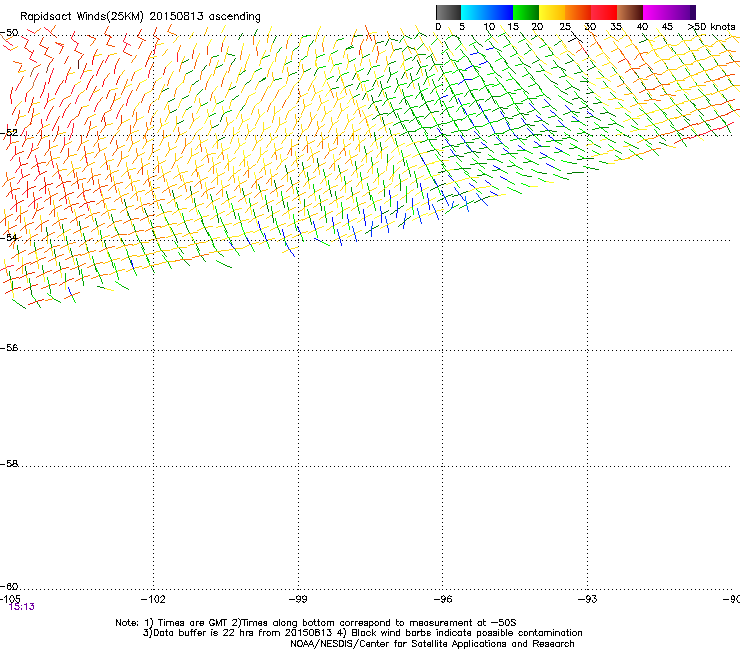Click the -60 latitude axis label
The image size is (740, 650).
coord(9,587)
